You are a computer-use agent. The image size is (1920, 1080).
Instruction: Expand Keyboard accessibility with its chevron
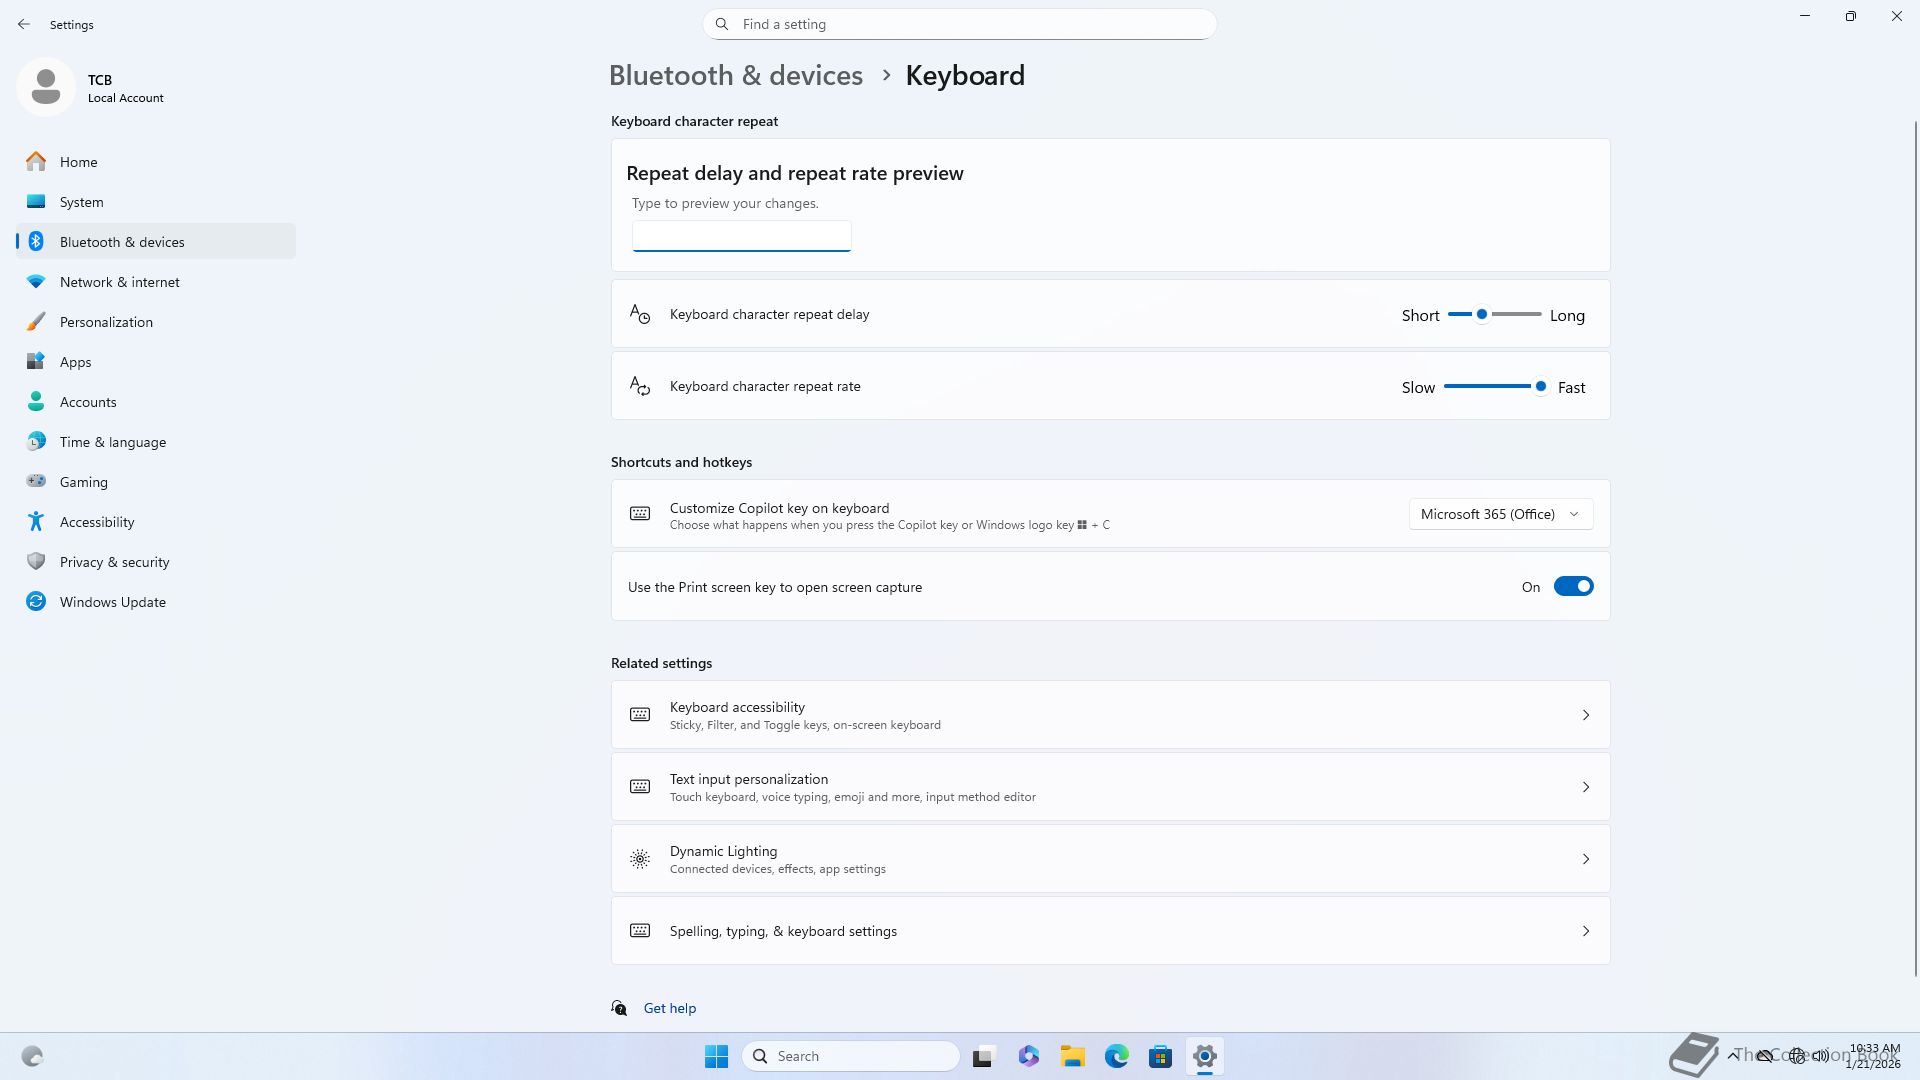click(x=1585, y=715)
